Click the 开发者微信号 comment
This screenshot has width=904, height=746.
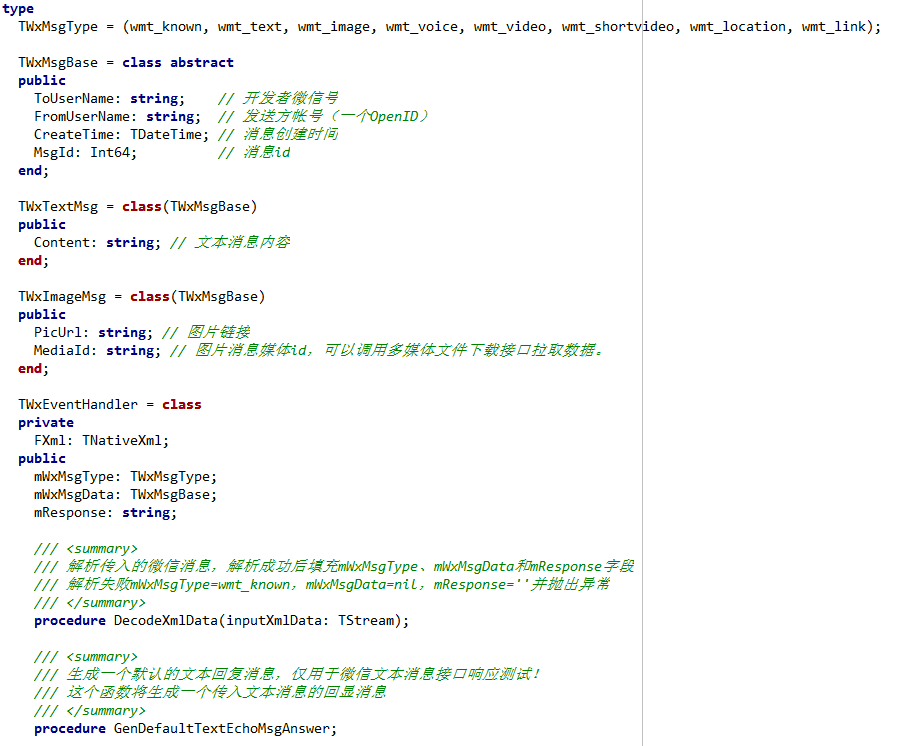point(278,99)
